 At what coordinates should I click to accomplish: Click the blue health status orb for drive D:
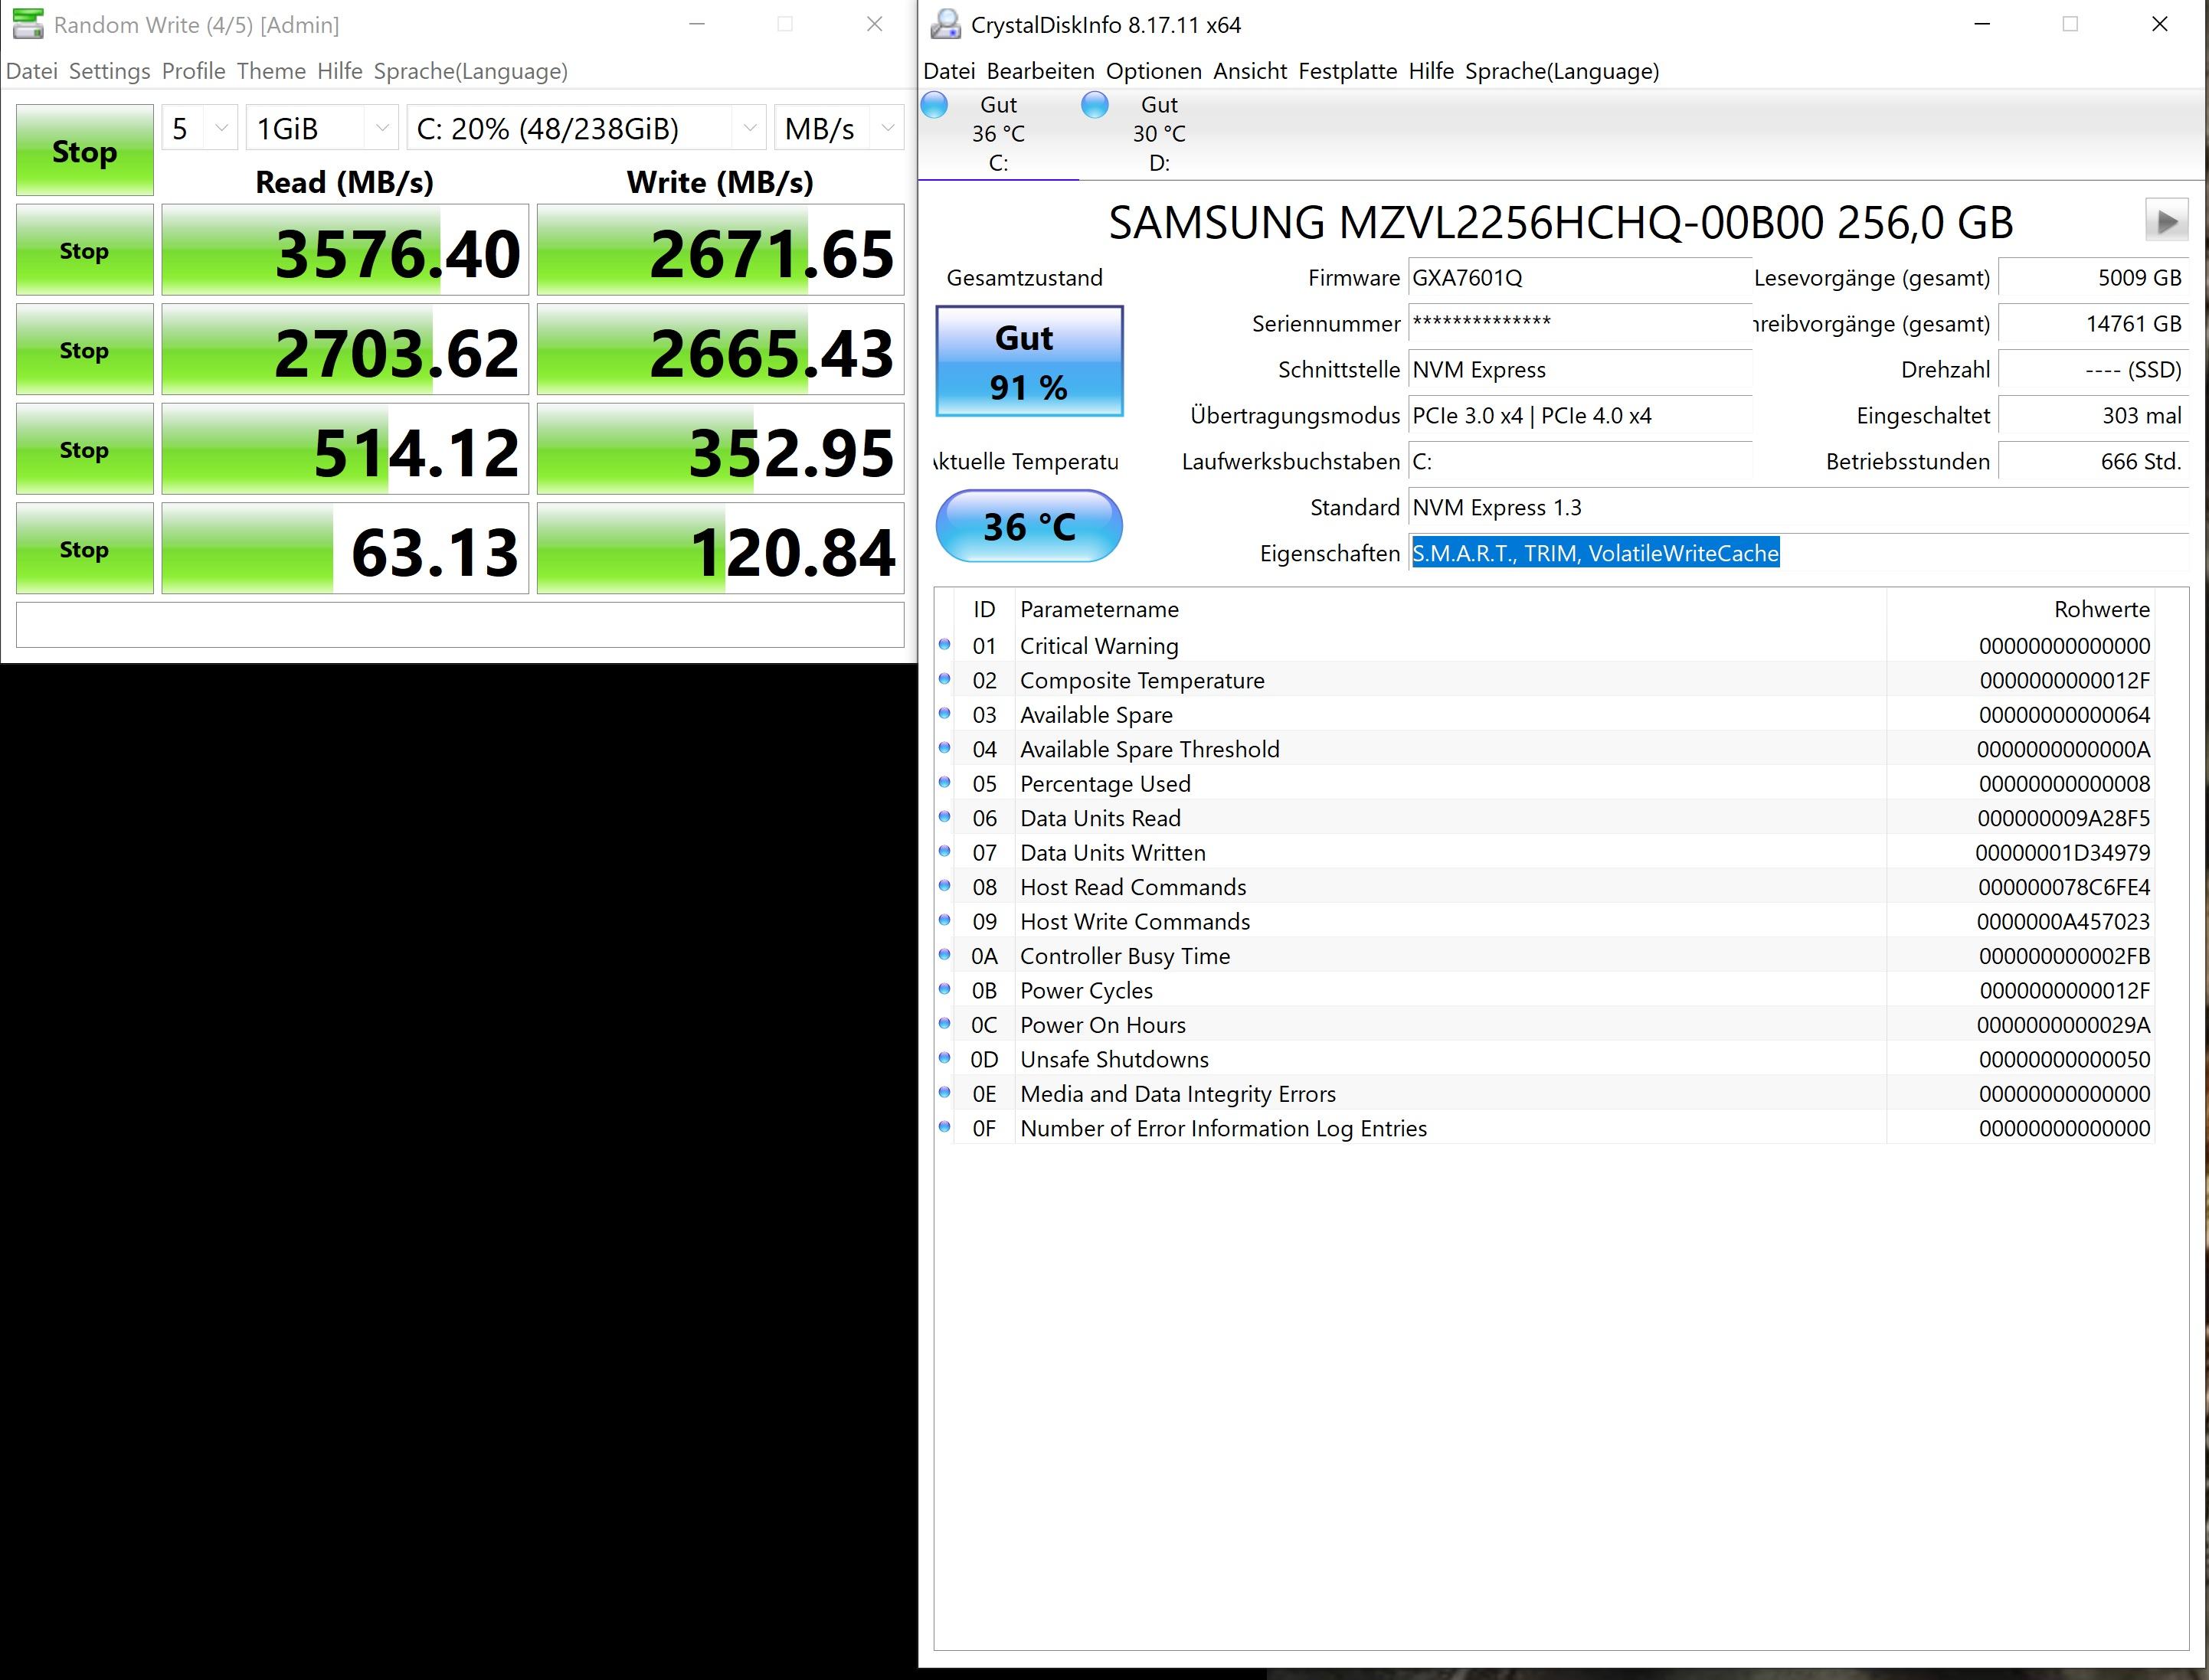coord(1095,105)
